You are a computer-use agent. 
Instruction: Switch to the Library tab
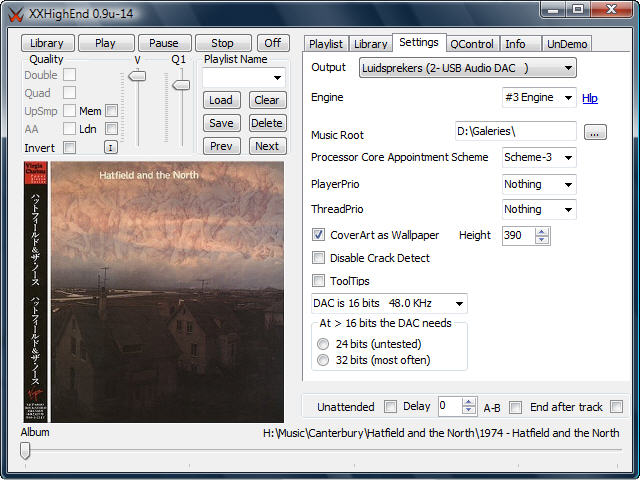click(371, 44)
